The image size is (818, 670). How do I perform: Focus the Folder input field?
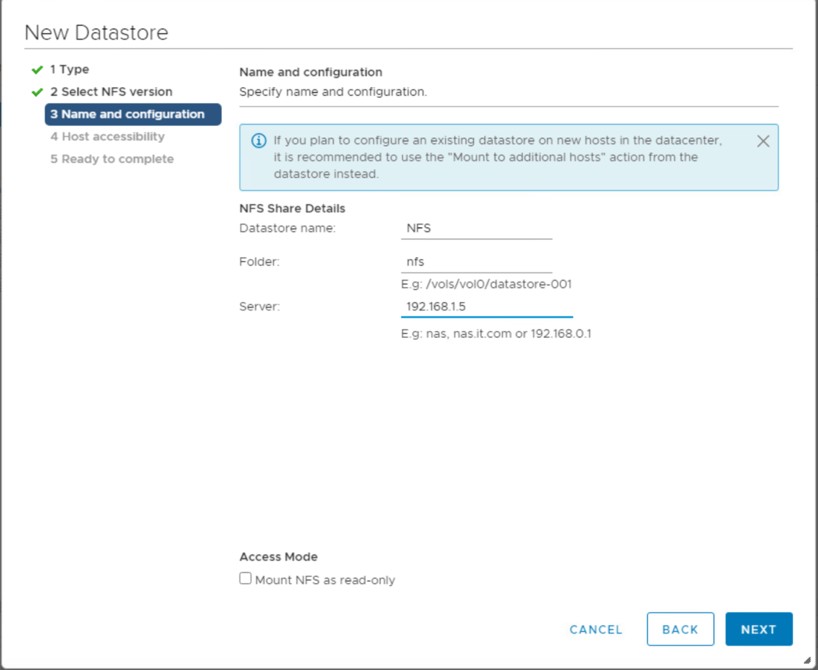tap(476, 262)
